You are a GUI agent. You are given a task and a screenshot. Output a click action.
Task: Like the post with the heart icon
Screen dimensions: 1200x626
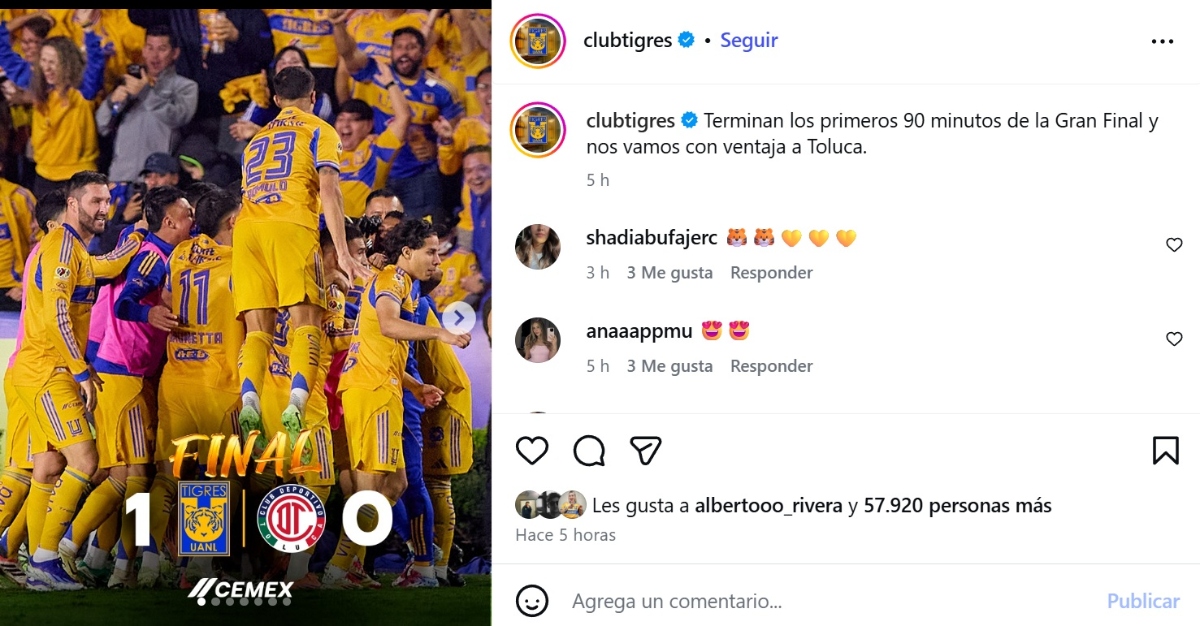(532, 451)
